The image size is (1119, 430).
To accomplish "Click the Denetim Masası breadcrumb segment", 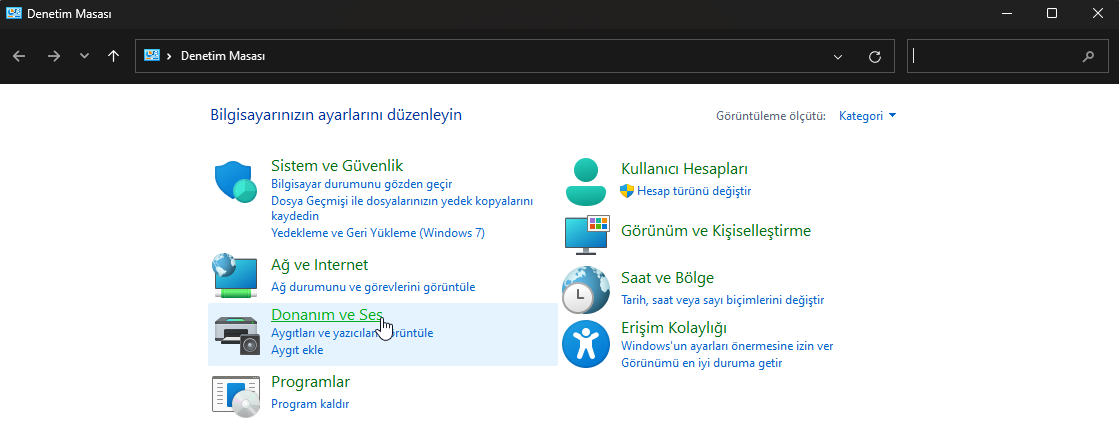I will 223,56.
